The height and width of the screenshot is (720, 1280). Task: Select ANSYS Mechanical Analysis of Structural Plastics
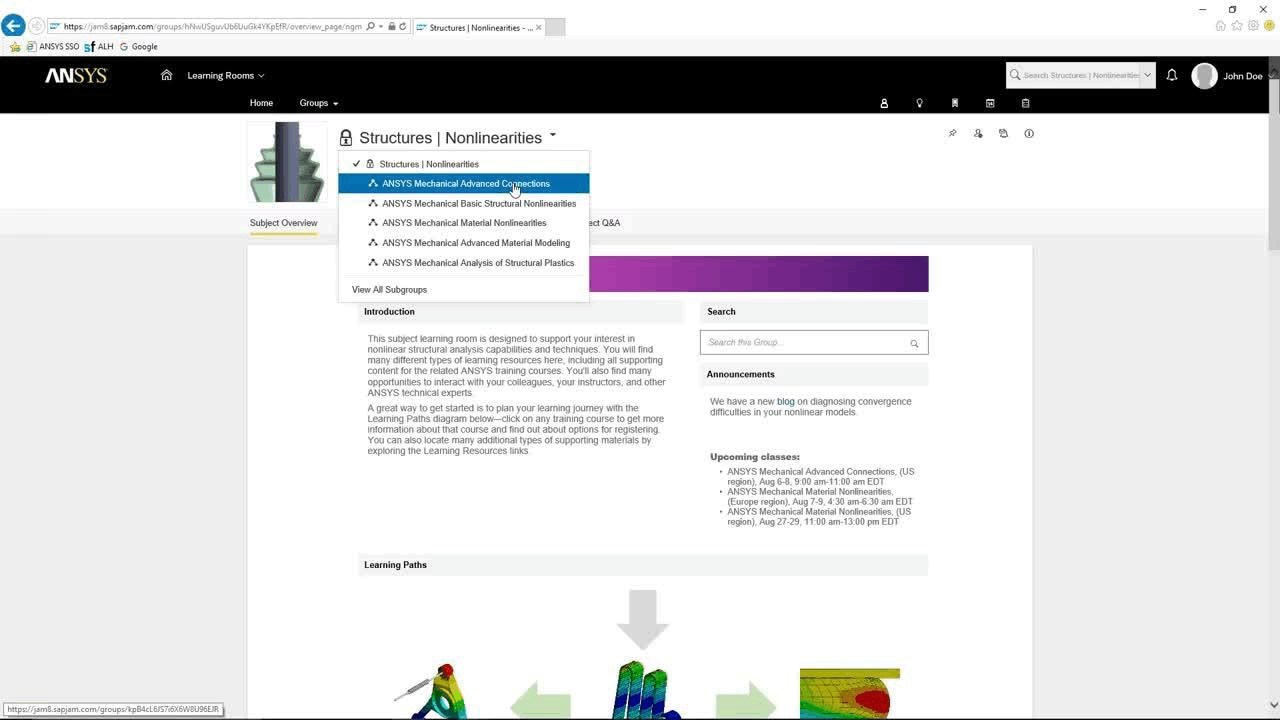point(464,263)
